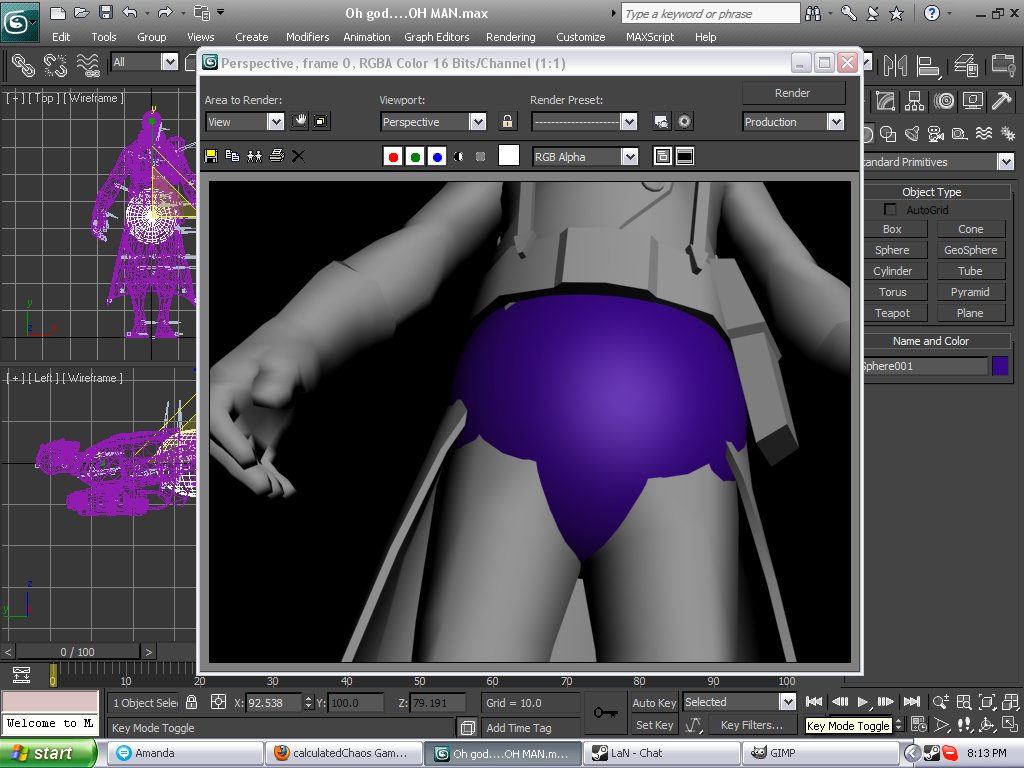
Task: Open the Area to Render dropdown
Action: [x=275, y=122]
